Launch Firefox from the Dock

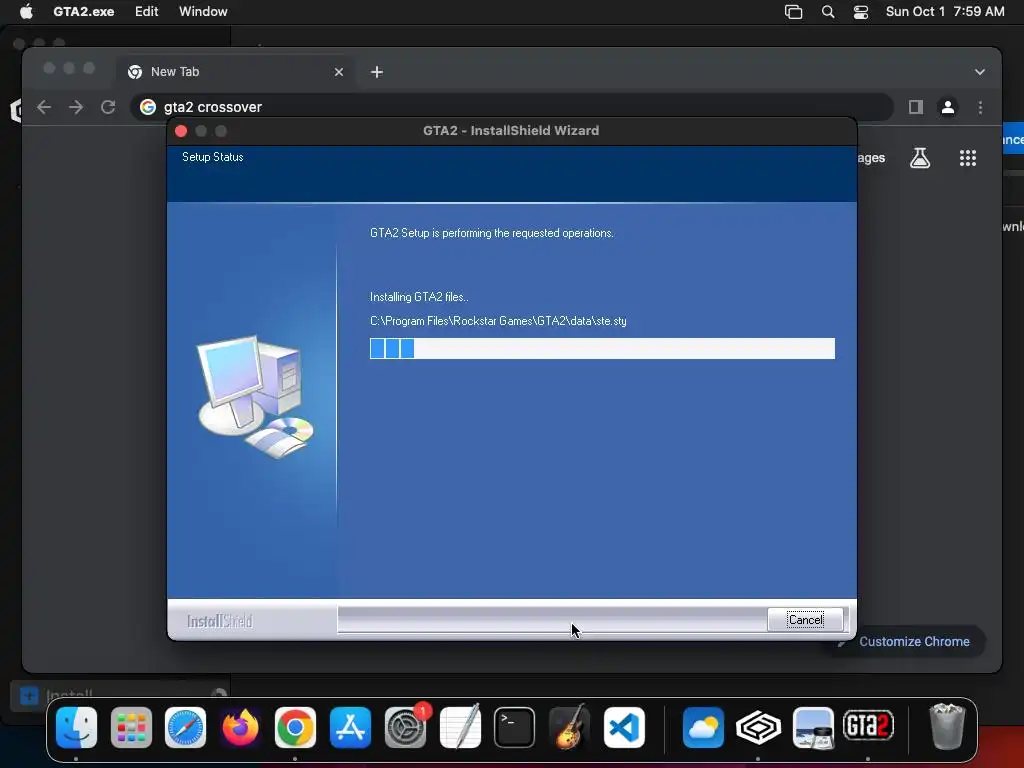pos(240,727)
